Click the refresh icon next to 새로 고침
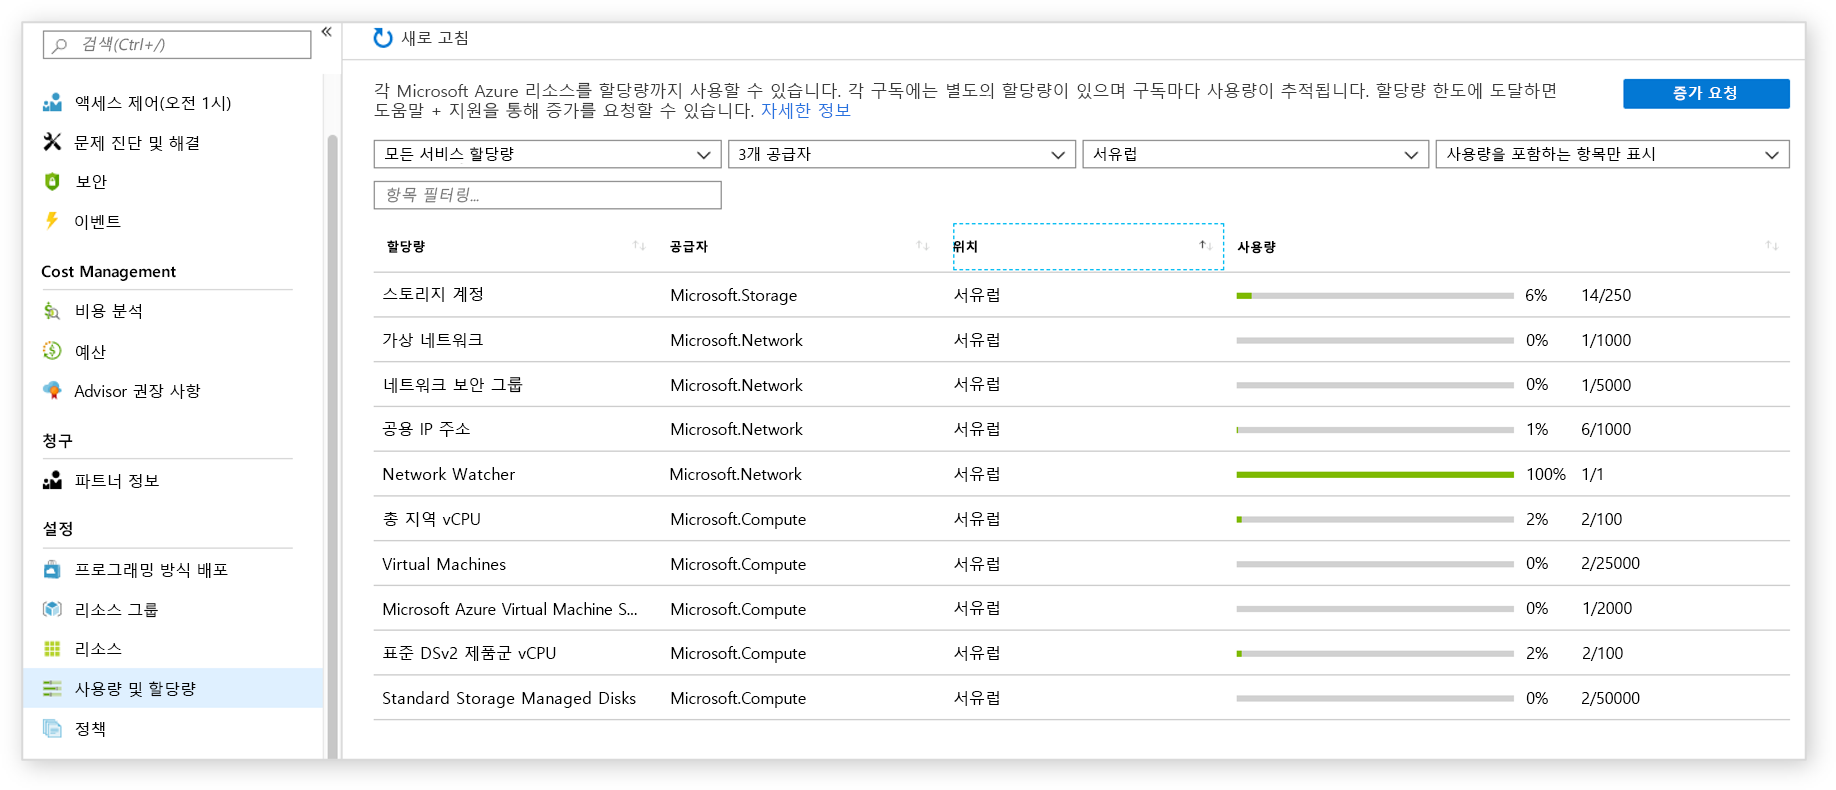This screenshot has height=790, width=1836. (383, 38)
